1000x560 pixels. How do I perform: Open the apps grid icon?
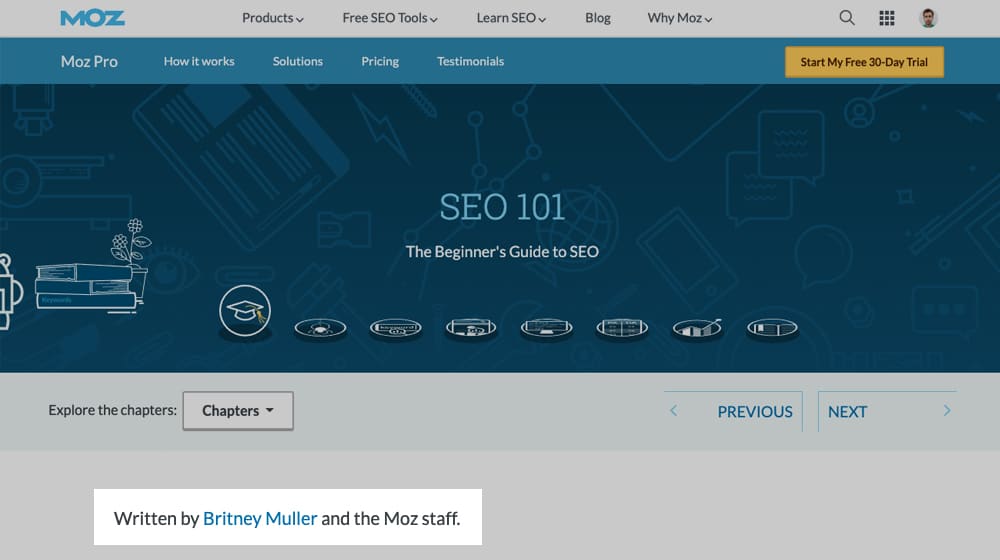click(x=887, y=18)
